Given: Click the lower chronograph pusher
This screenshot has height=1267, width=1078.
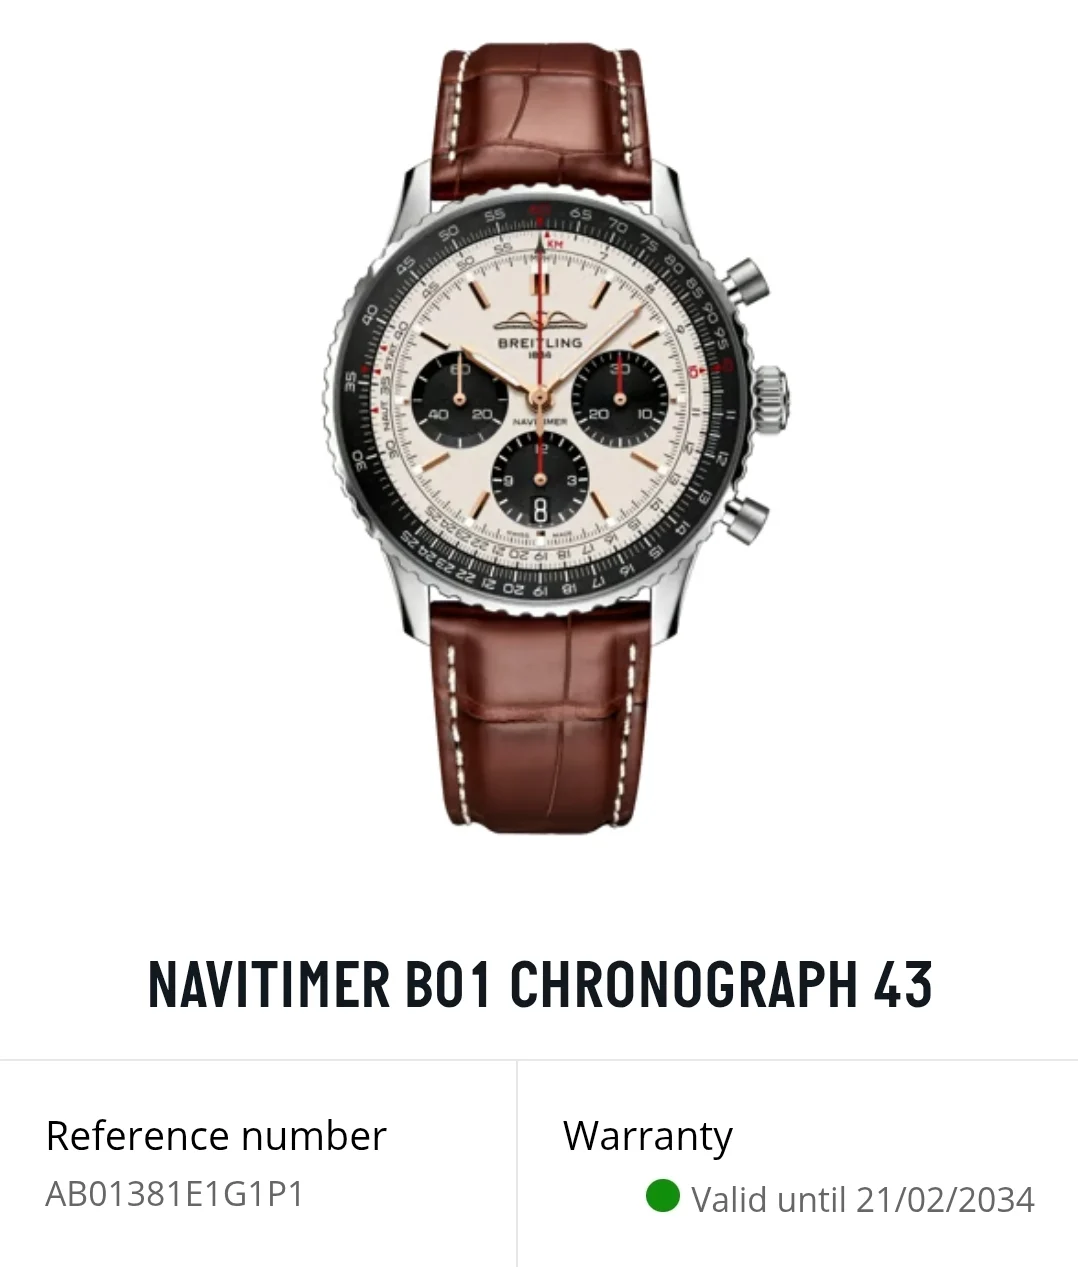Looking at the screenshot, I should click(x=746, y=519).
